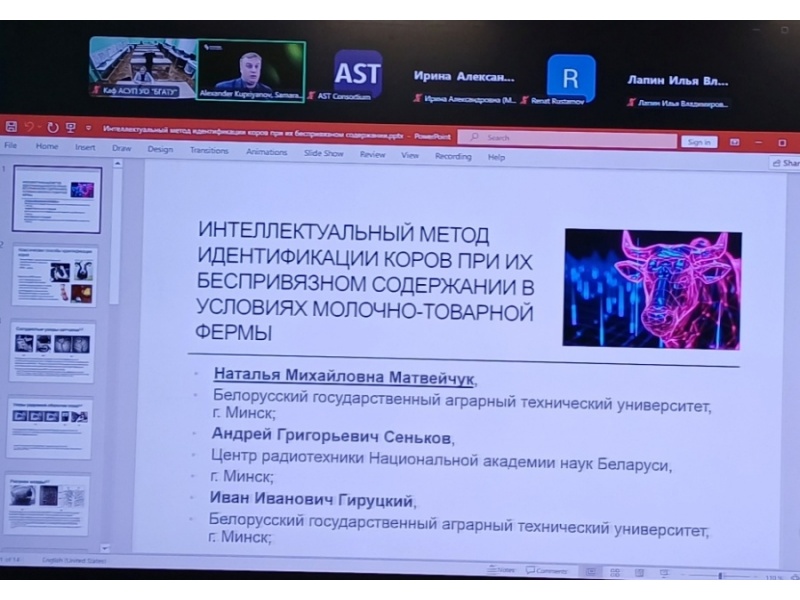Open the Animations ribbon tab

[266, 152]
